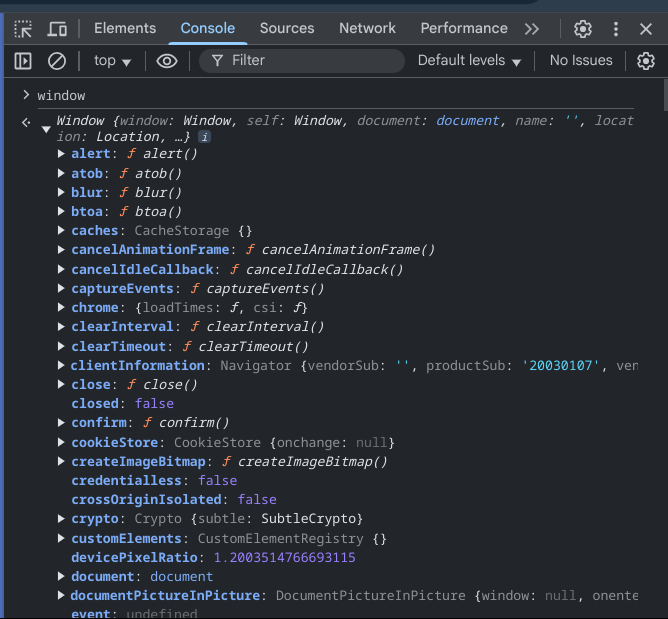Viewport: 668px width, 619px height.
Task: Open the Default levels dropdown
Action: coord(469,61)
